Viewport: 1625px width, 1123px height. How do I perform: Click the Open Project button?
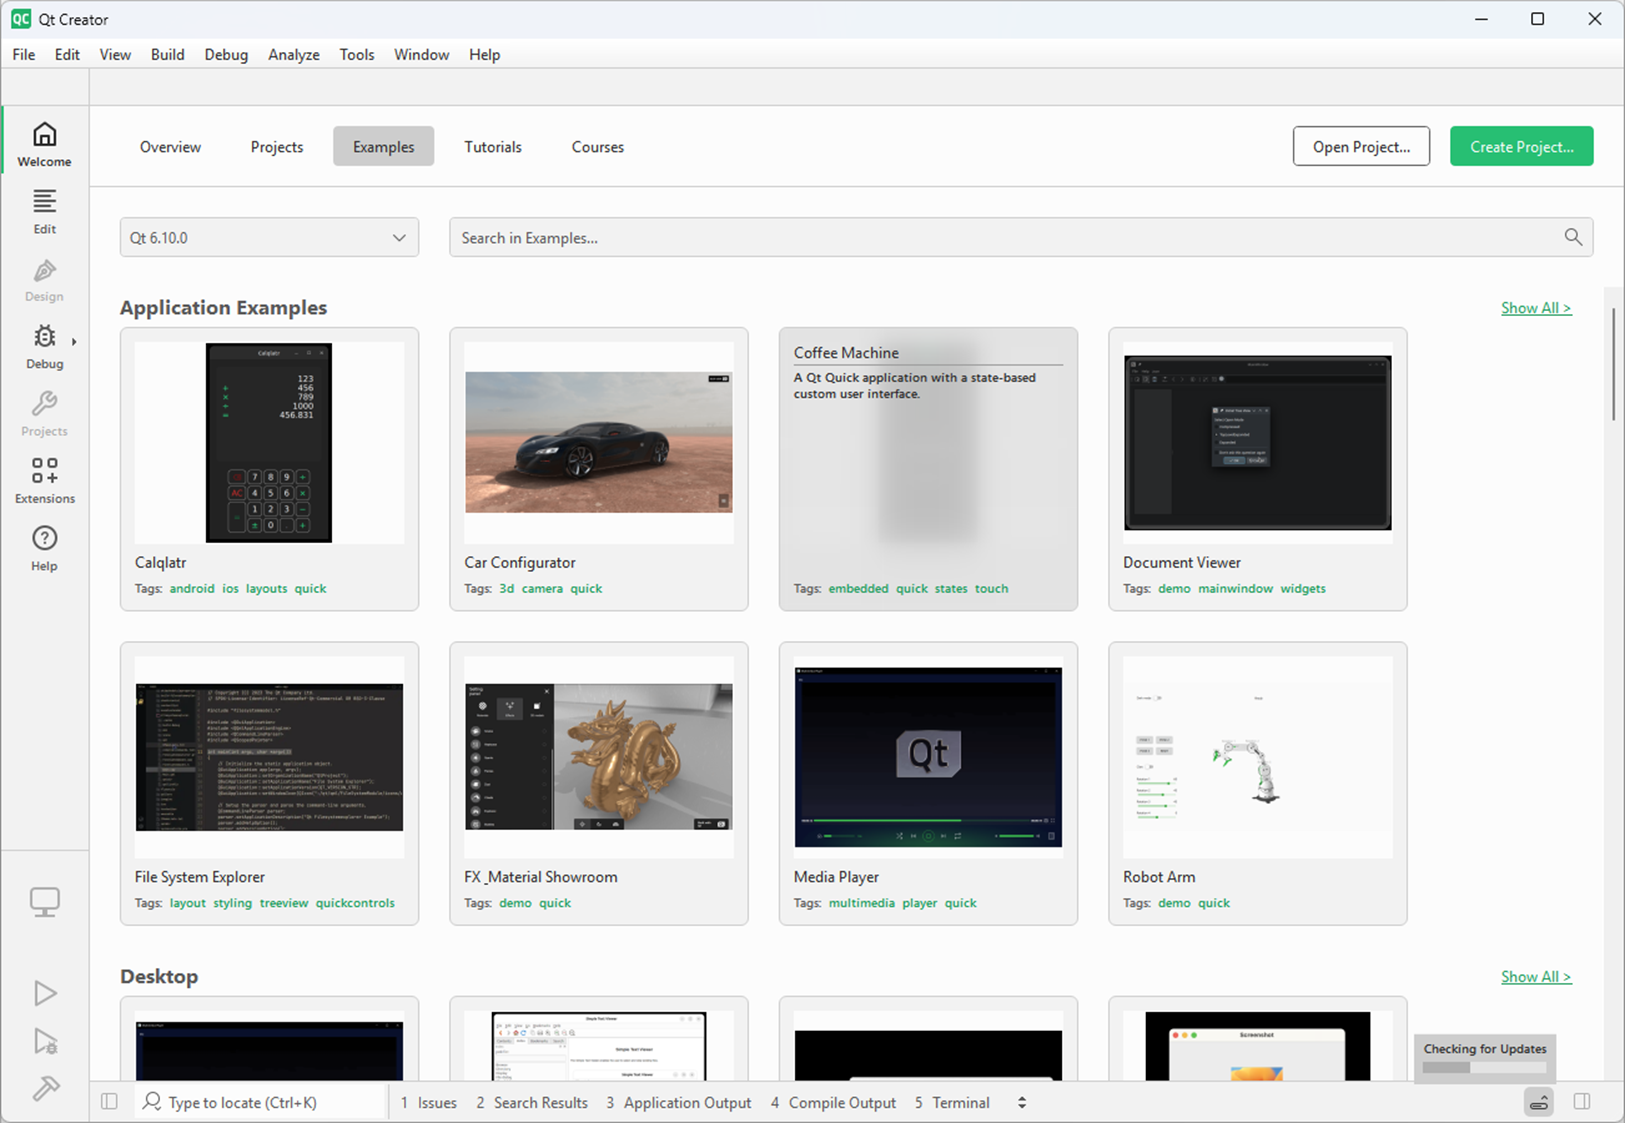(1361, 146)
